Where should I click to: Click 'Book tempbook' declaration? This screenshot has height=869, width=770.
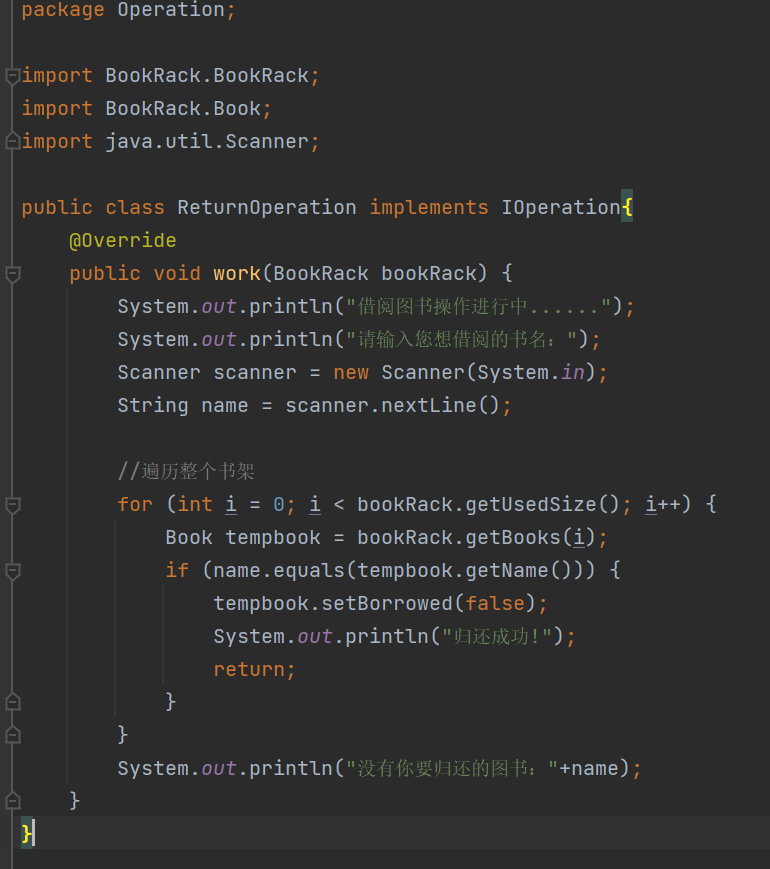point(243,538)
